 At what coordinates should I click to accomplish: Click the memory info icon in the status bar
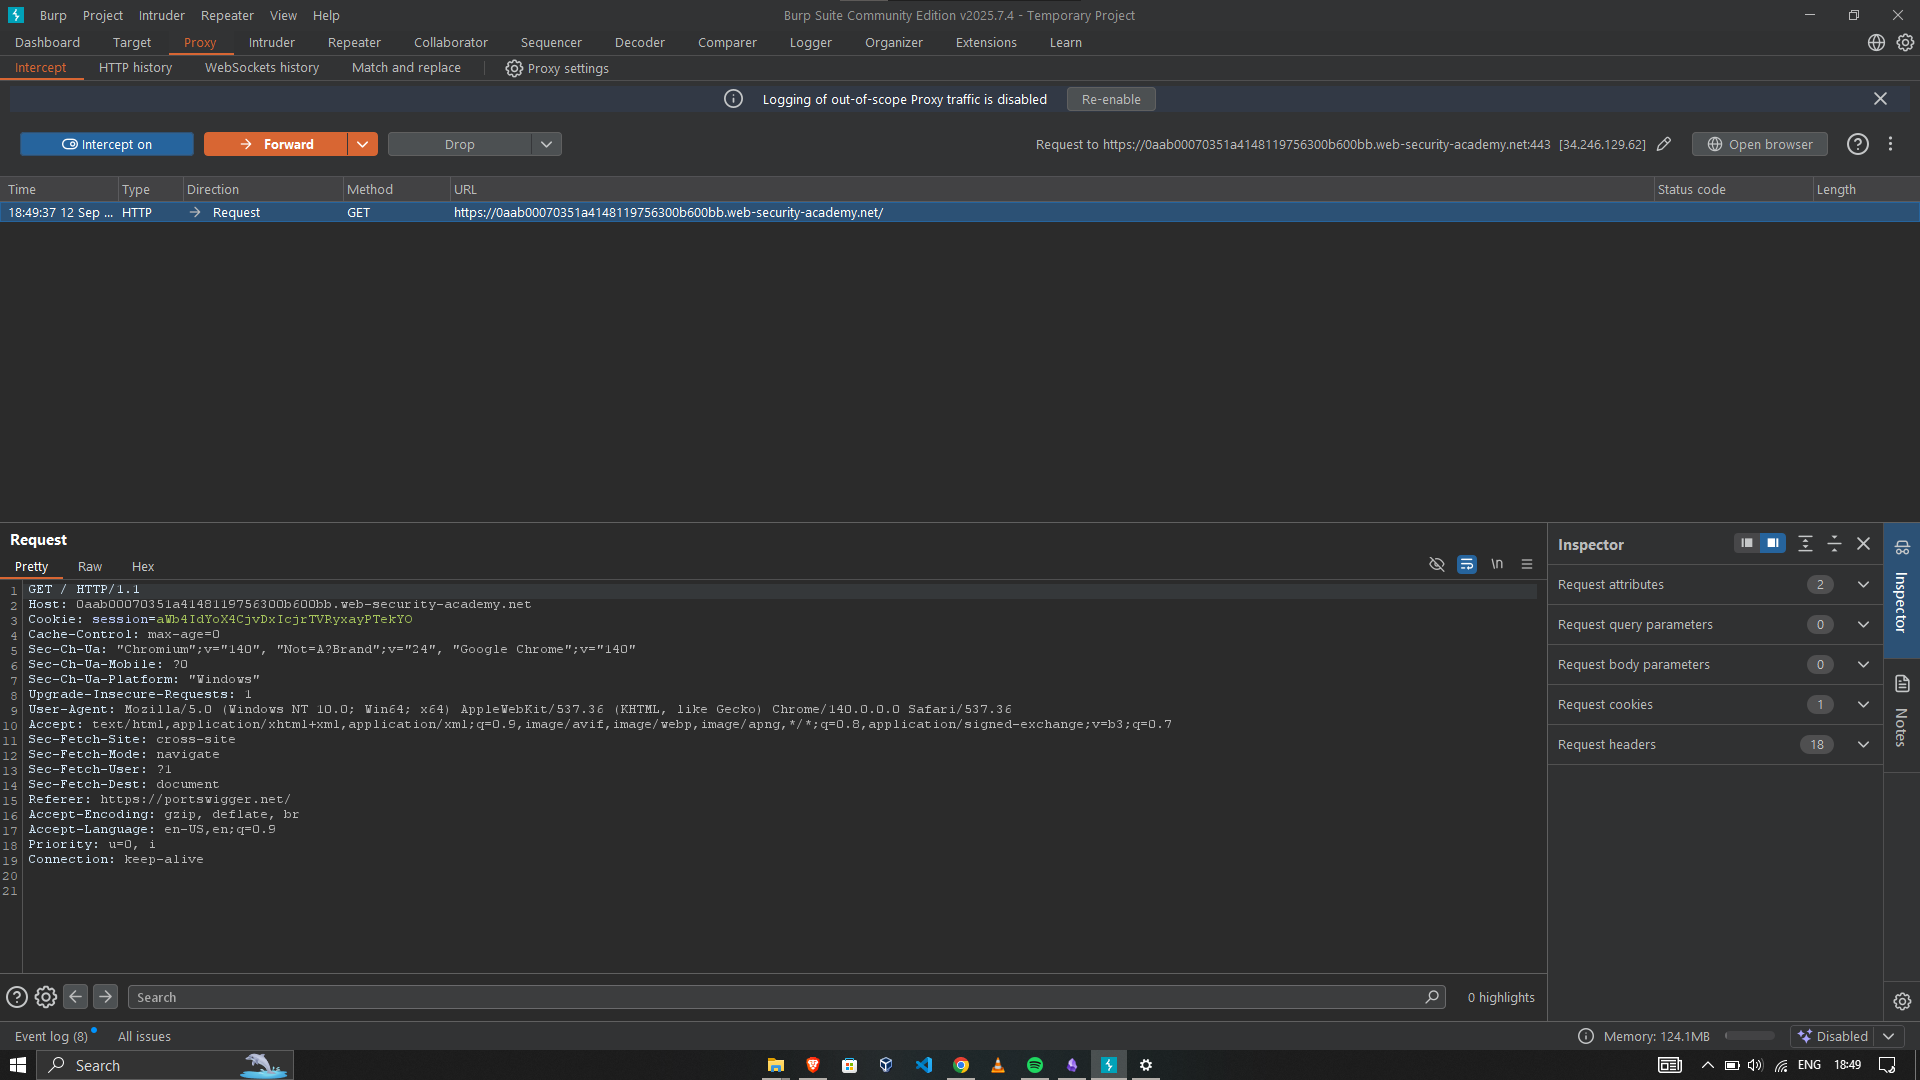click(1586, 1036)
